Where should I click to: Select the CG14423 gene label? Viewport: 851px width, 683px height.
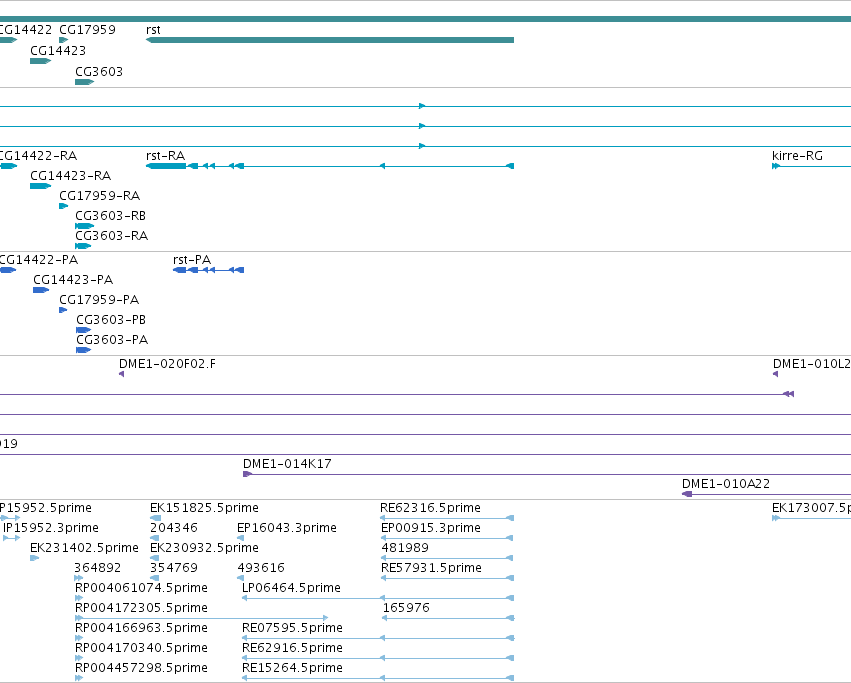click(58, 50)
